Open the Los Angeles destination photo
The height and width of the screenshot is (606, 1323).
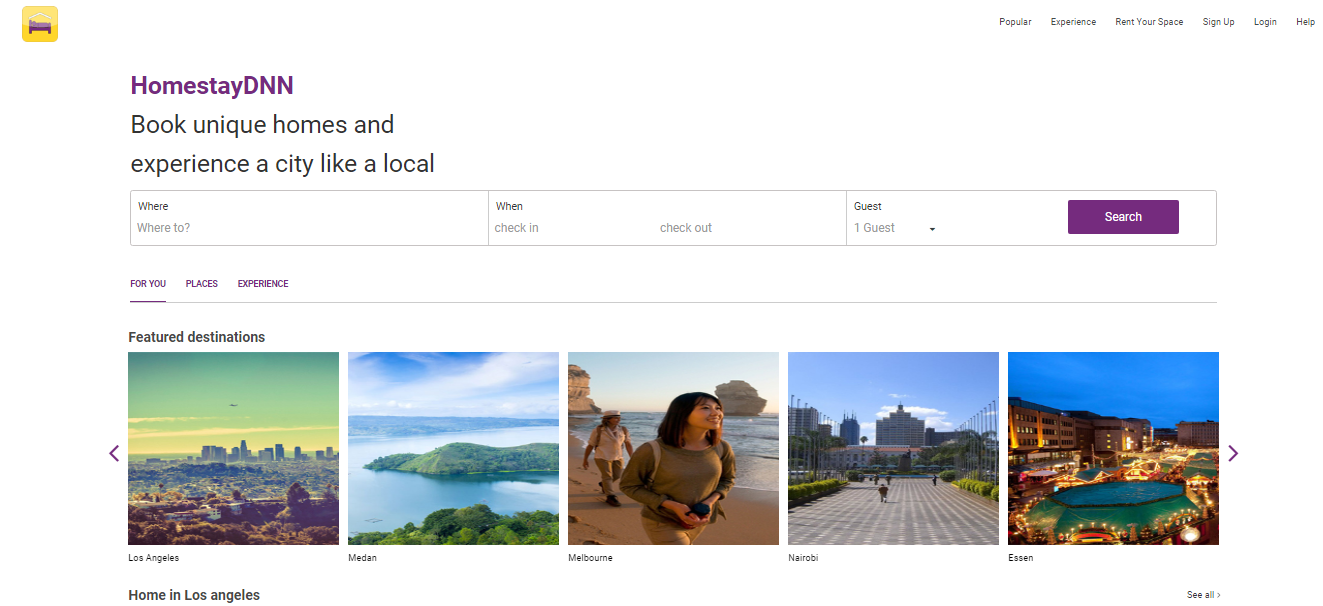click(x=233, y=448)
